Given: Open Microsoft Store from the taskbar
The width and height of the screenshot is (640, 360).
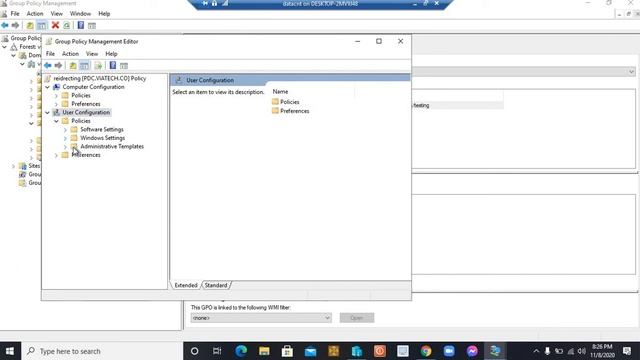Looking at the screenshot, I should [x=287, y=351].
